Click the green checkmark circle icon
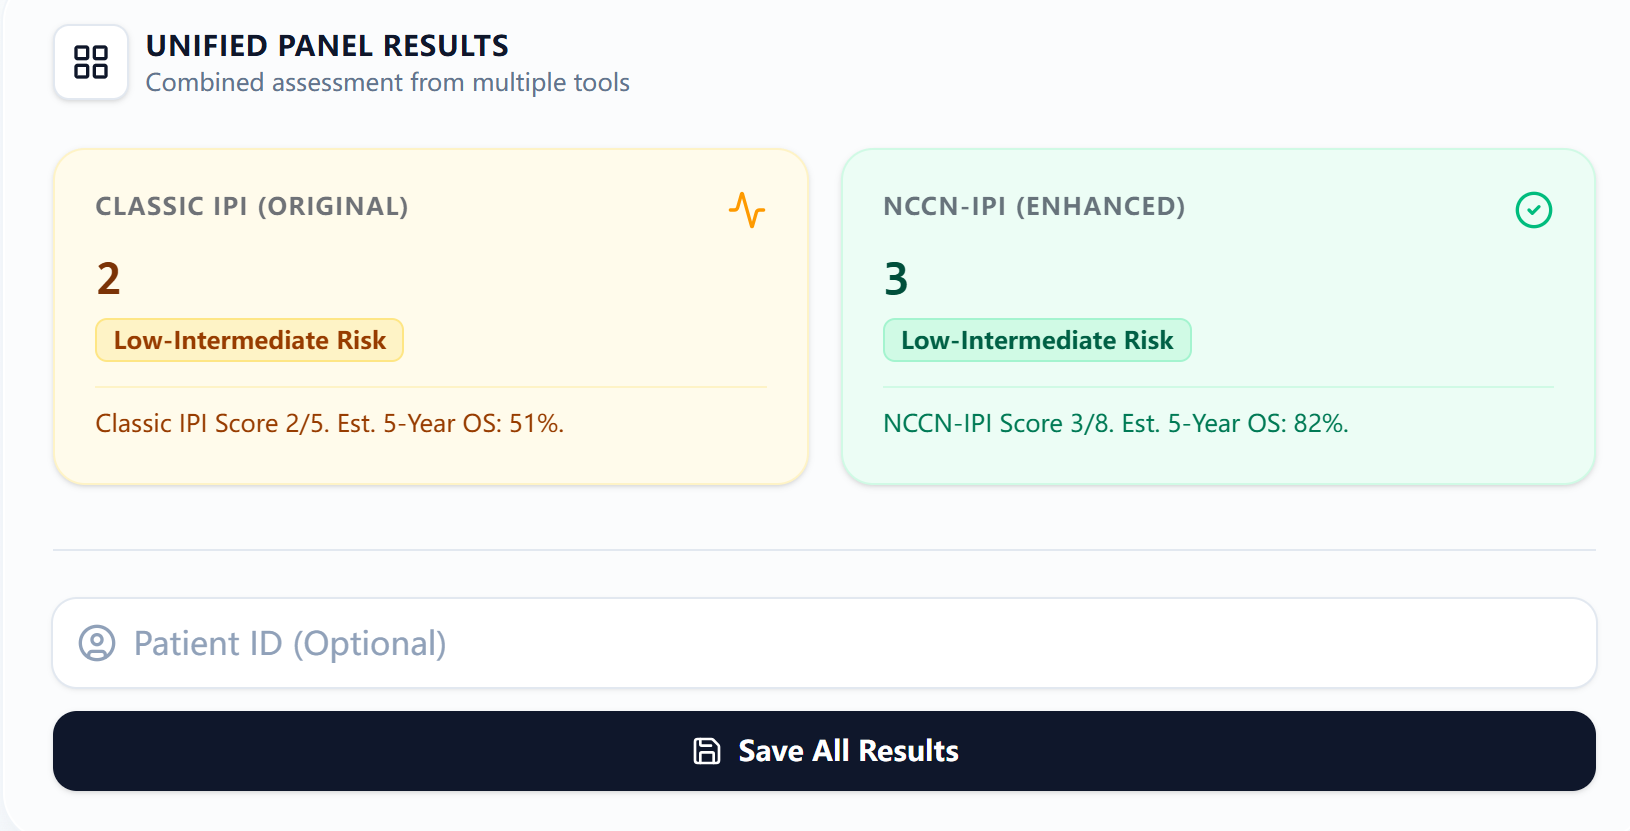This screenshot has width=1630, height=831. point(1533,210)
